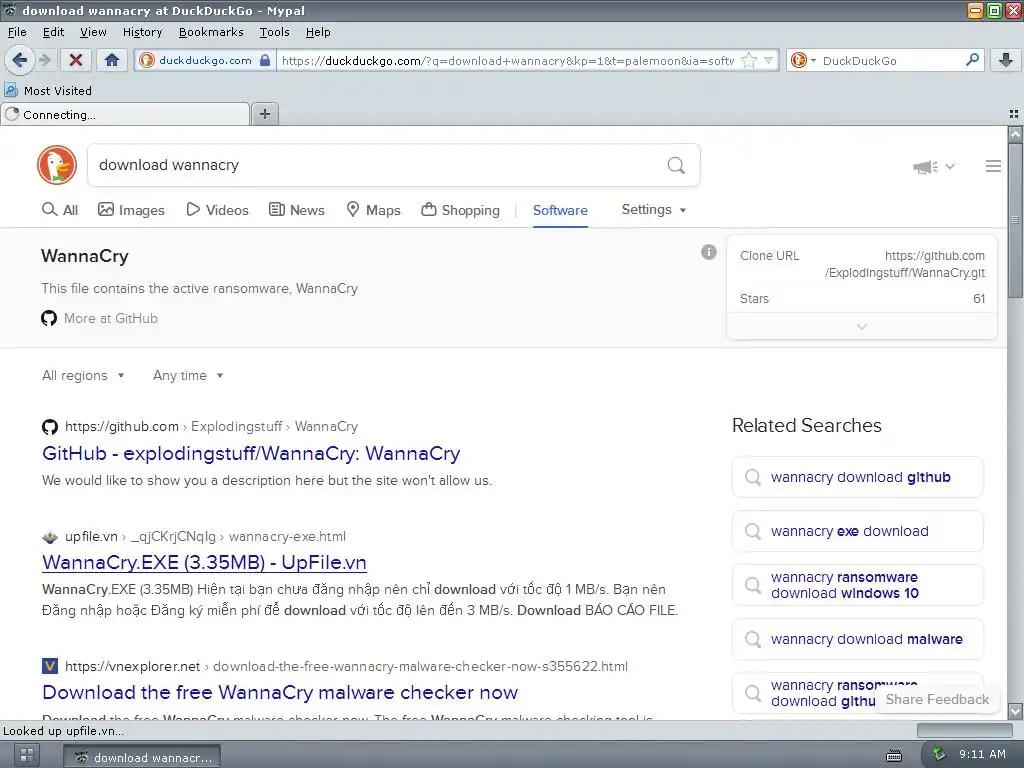Open the WannaCry.EXE UpFile.vn result link
This screenshot has width=1024, height=768.
[x=204, y=562]
